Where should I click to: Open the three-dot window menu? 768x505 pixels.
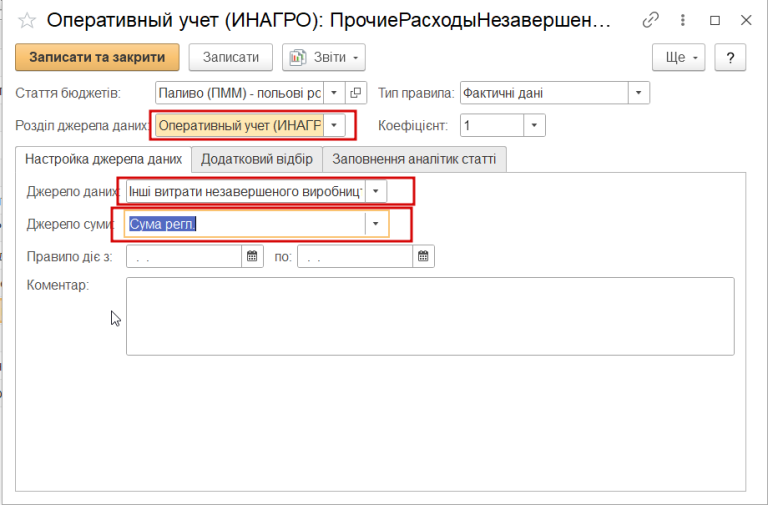pyautogui.click(x=683, y=20)
